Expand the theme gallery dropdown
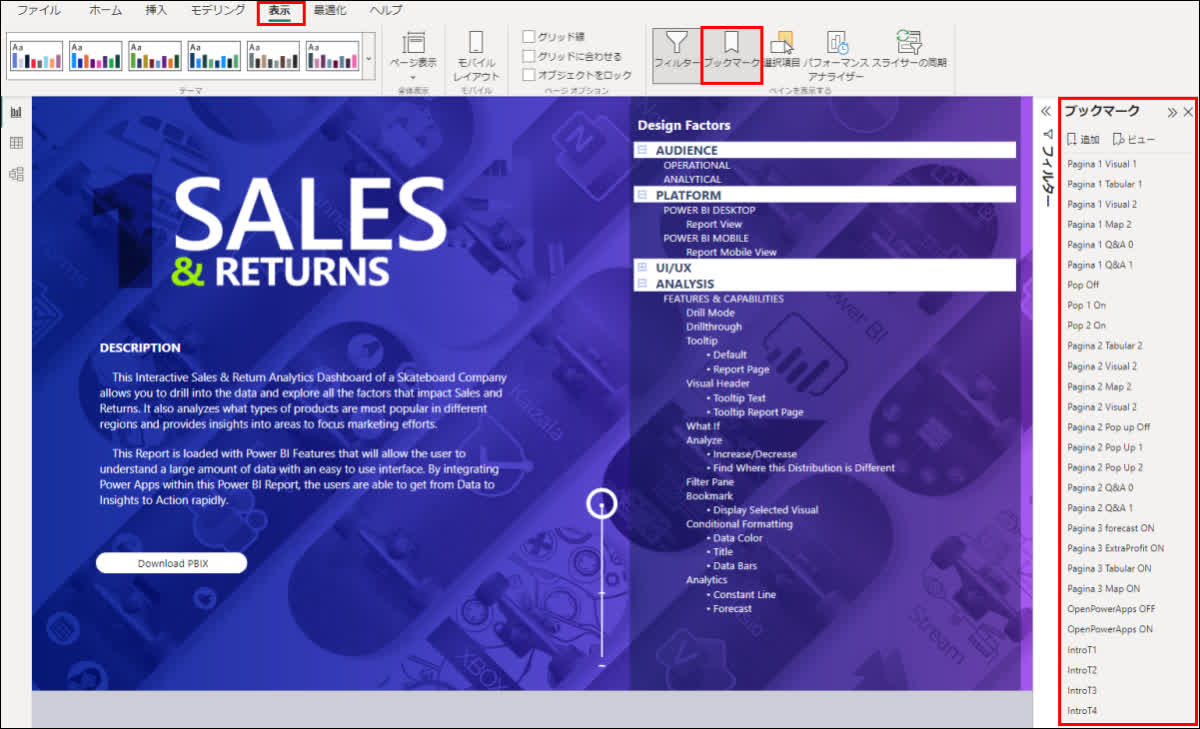 point(368,58)
